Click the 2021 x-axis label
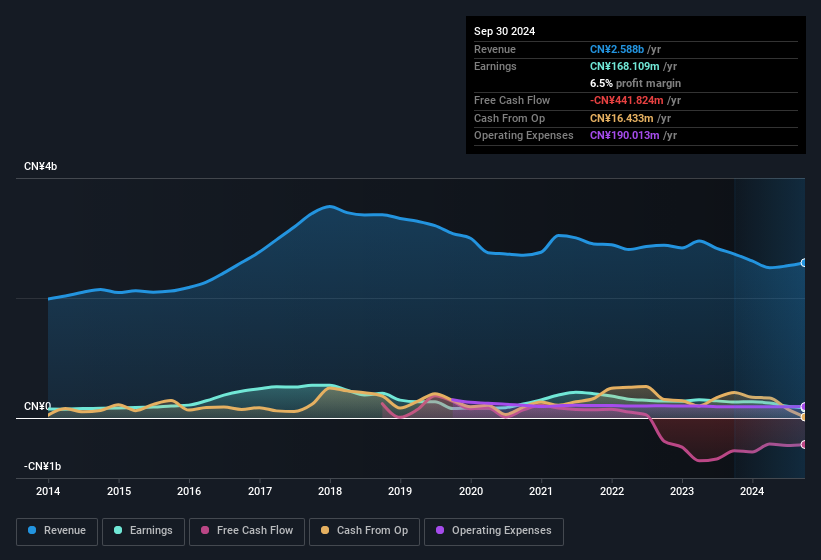 click(x=541, y=491)
